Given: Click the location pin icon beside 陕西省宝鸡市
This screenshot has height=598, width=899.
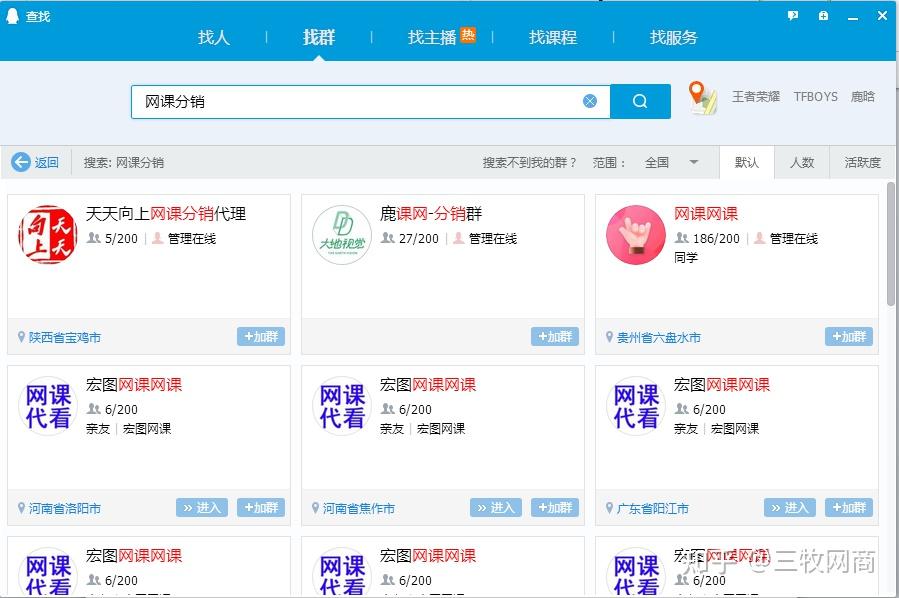Looking at the screenshot, I should tap(21, 337).
